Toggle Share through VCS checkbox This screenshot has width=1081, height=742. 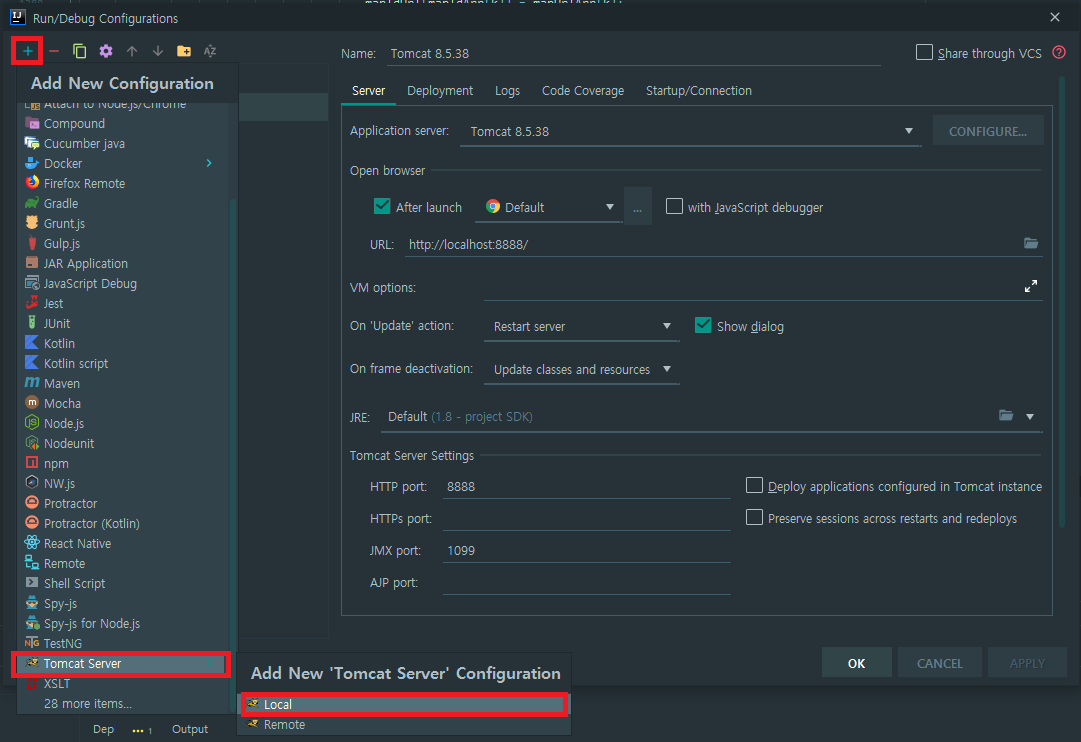click(924, 52)
